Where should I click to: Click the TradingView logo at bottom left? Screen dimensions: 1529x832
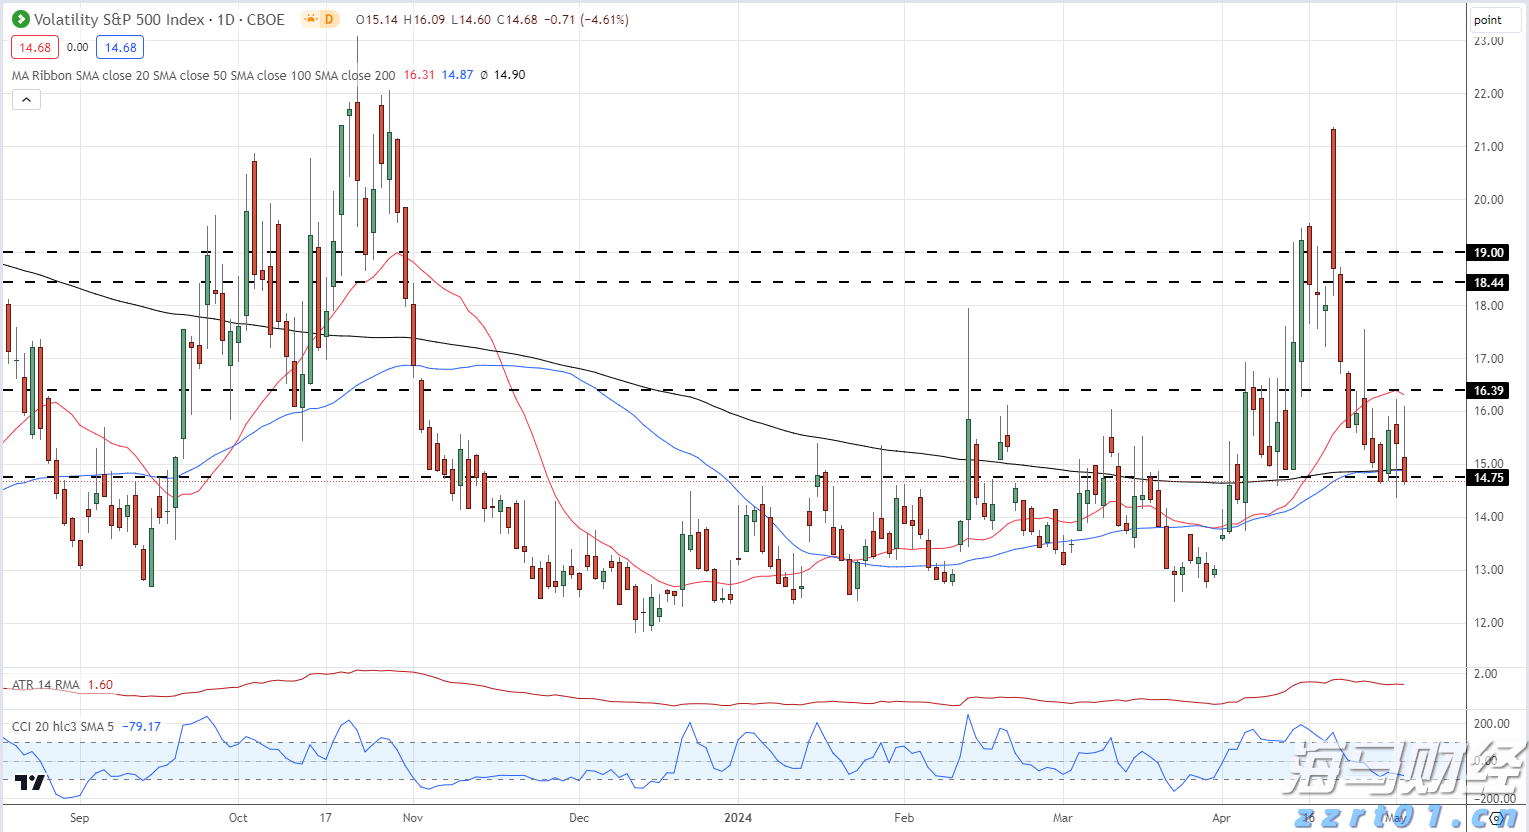click(30, 782)
